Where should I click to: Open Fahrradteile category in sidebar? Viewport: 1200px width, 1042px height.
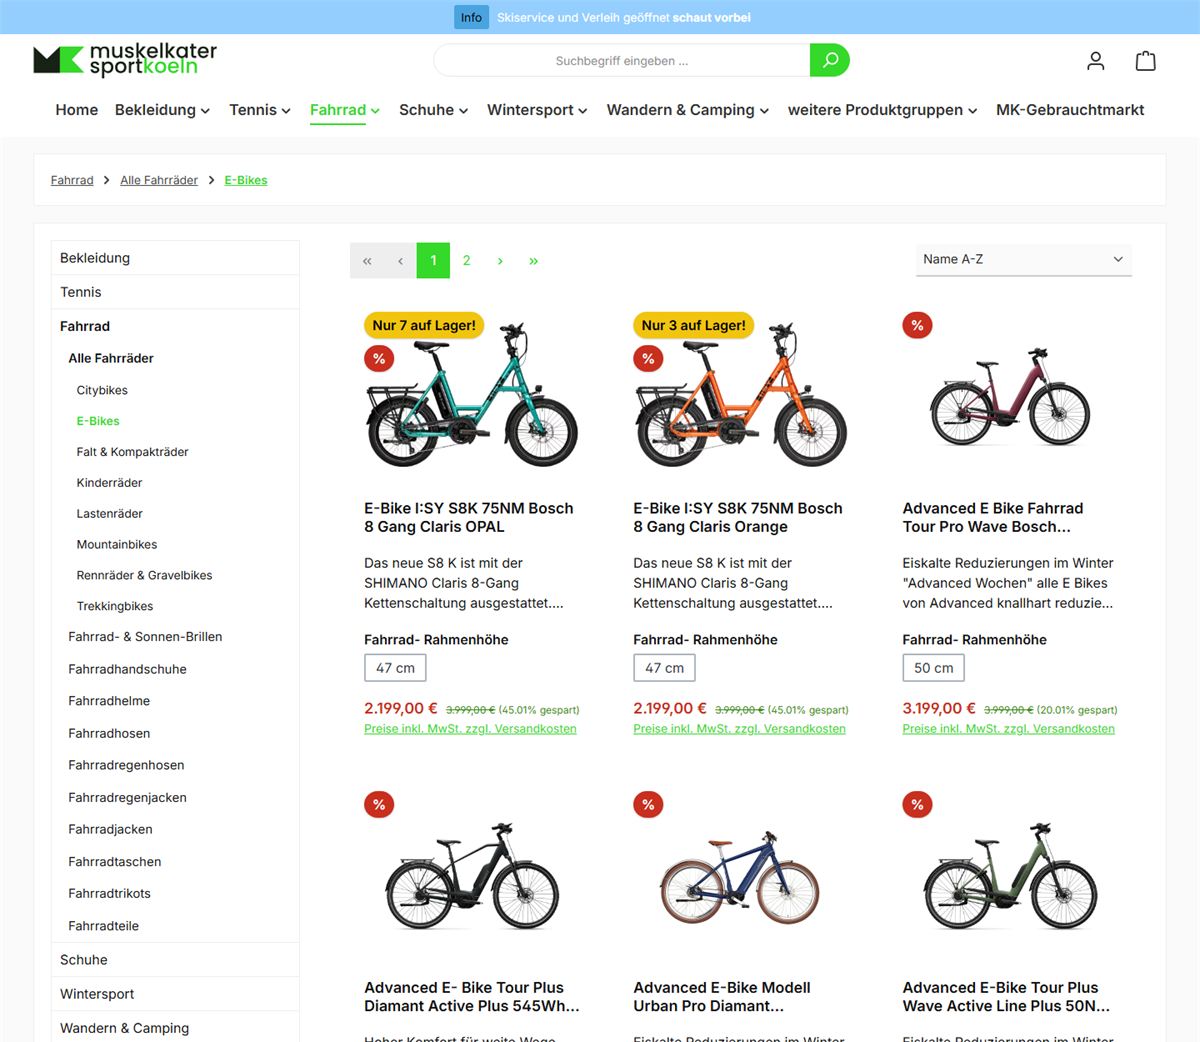click(x=103, y=926)
